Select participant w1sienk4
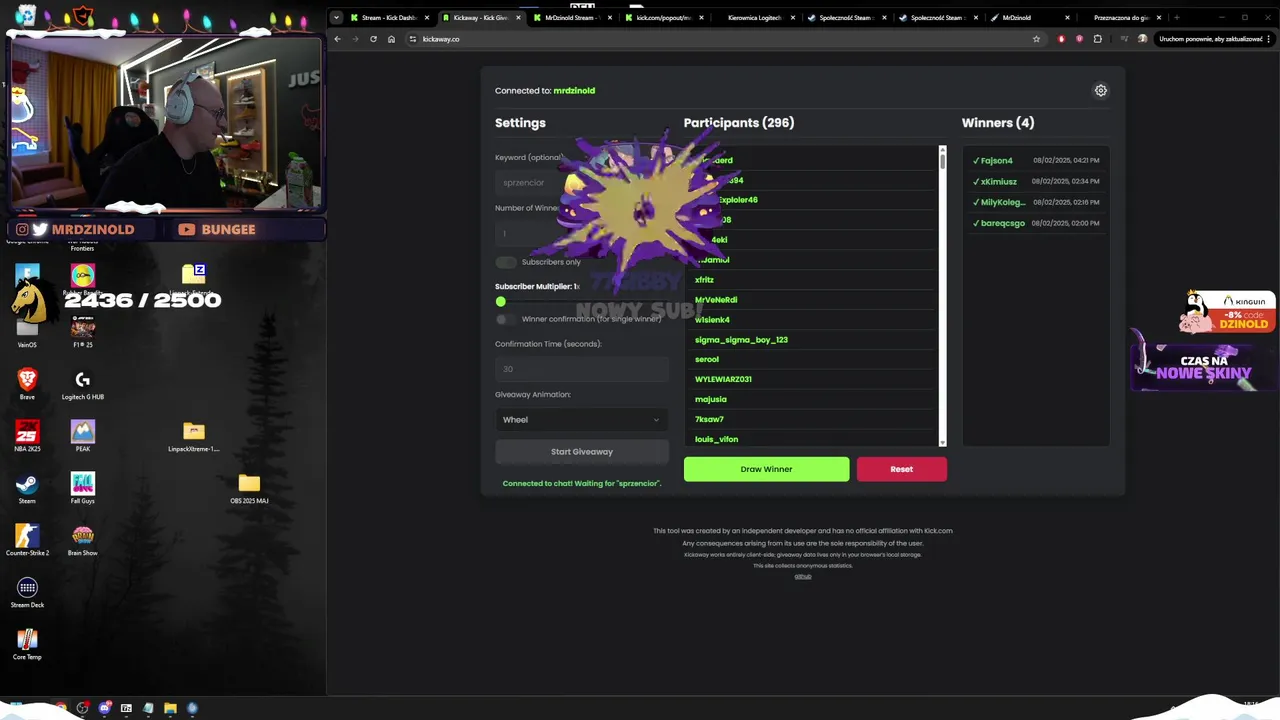The image size is (1280, 720). click(x=712, y=320)
